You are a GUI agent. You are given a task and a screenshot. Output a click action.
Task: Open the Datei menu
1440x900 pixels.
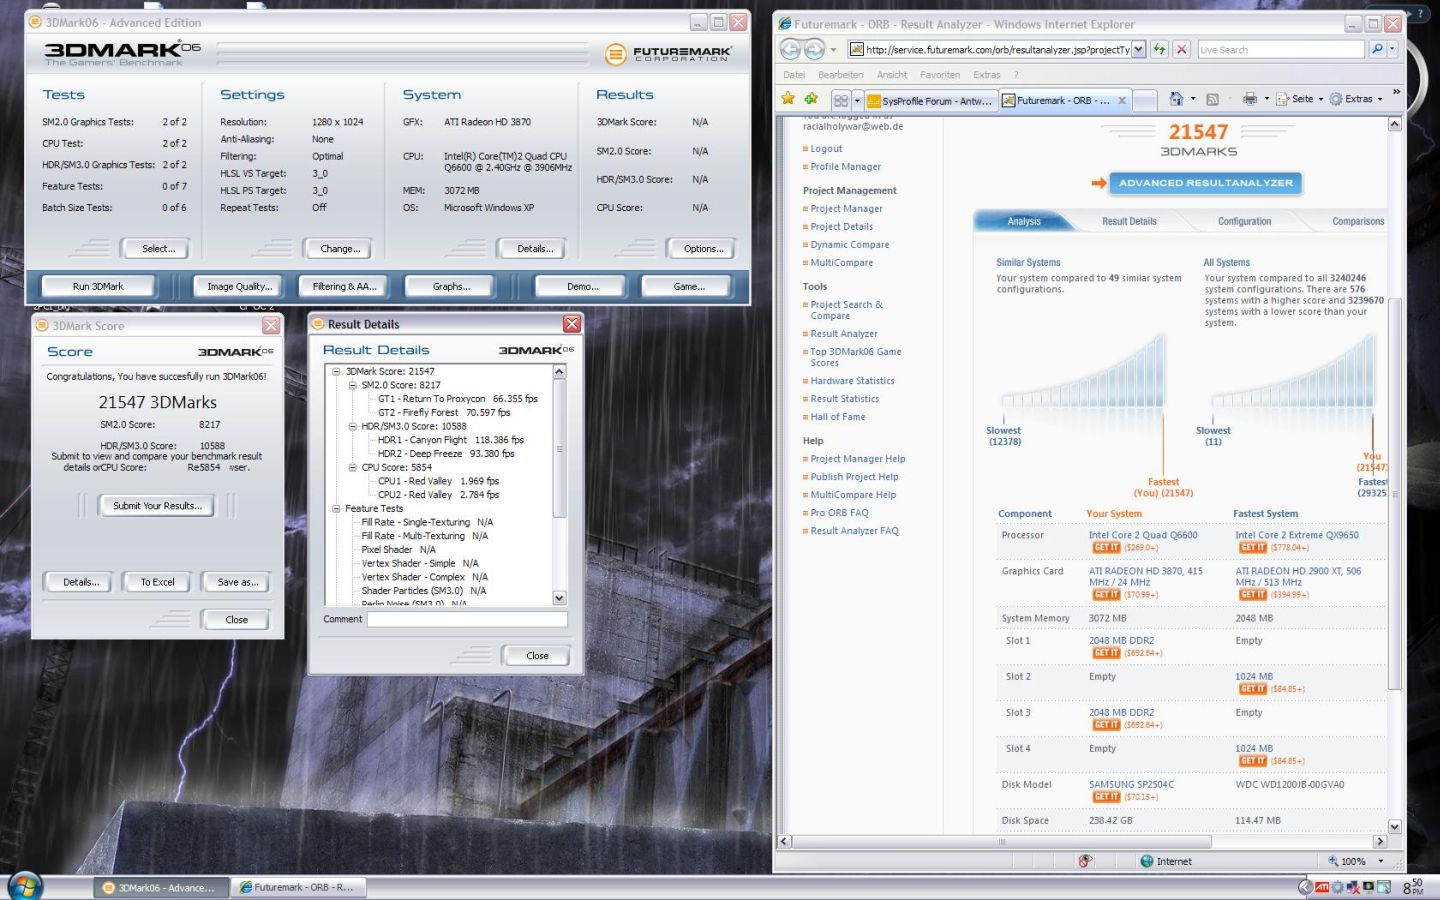pyautogui.click(x=794, y=75)
